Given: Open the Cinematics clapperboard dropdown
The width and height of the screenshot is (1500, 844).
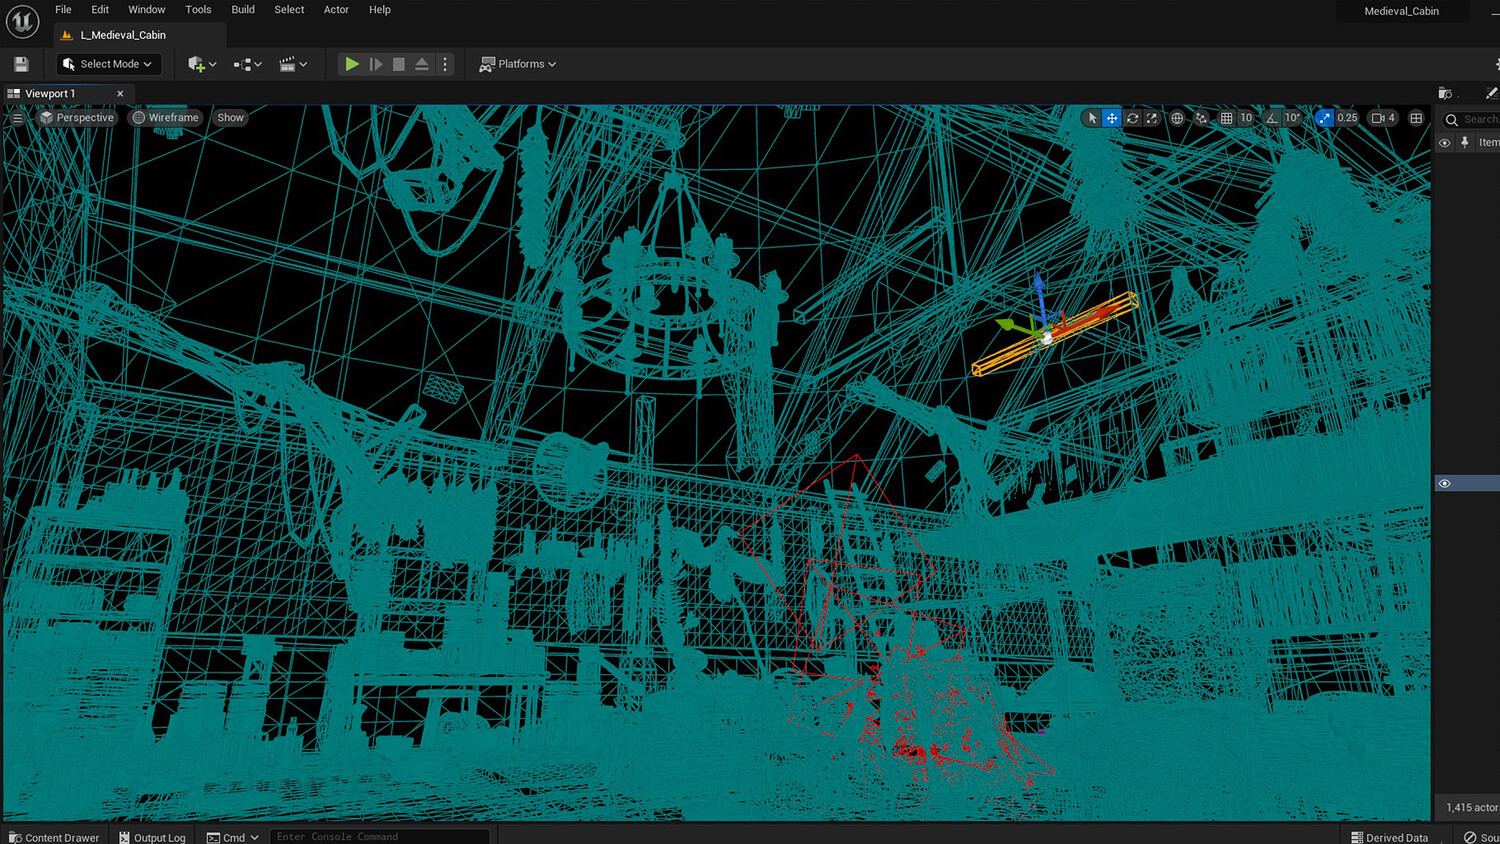Looking at the screenshot, I should (x=293, y=64).
